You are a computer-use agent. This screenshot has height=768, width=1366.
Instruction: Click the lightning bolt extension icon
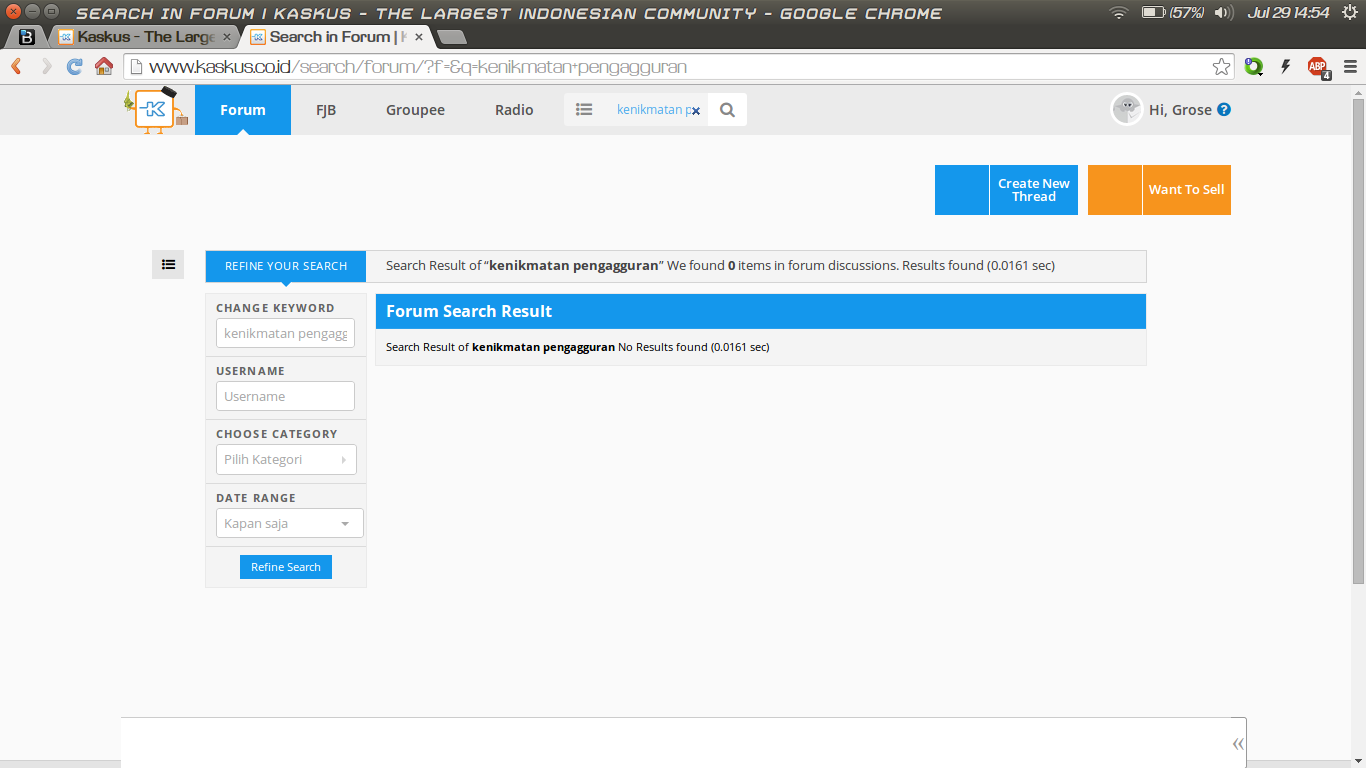(1286, 67)
